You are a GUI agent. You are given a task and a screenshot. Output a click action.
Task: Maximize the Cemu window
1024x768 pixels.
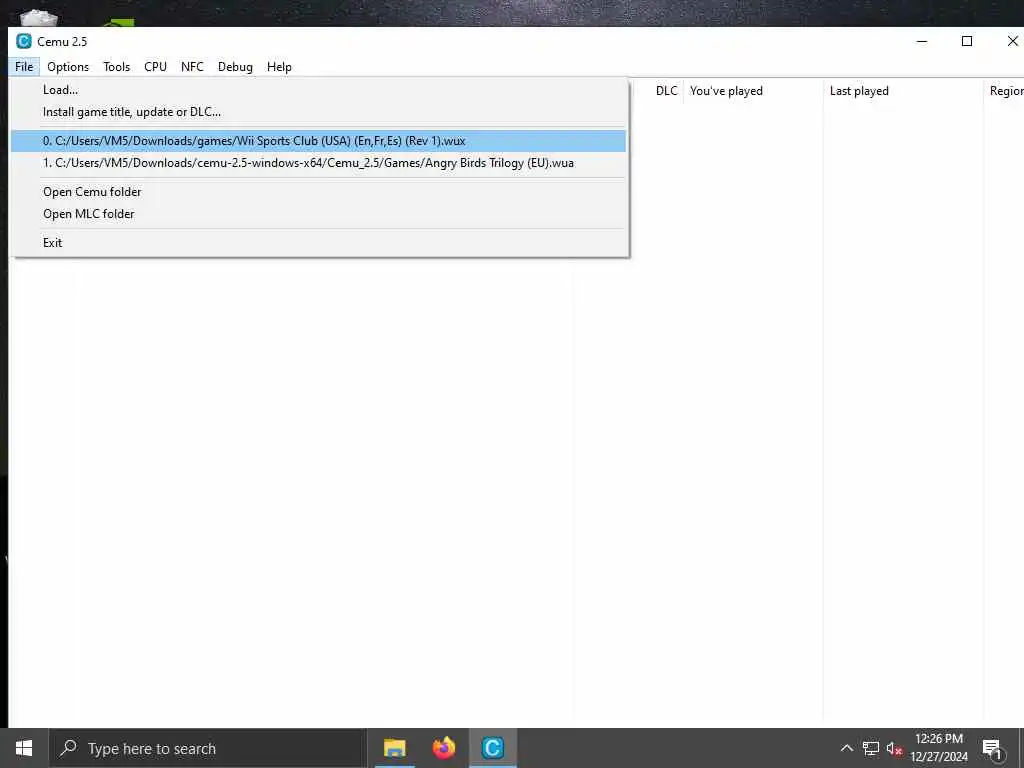coord(967,41)
